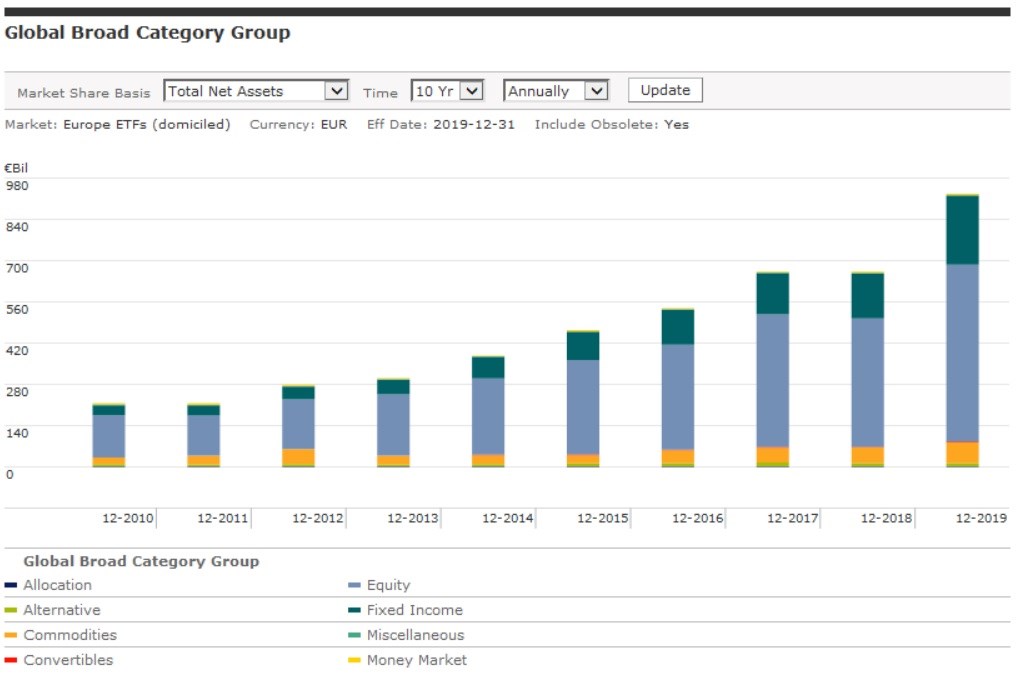Expand the 10 Yr time range dropdown
1033x677 pixels.
click(x=447, y=91)
